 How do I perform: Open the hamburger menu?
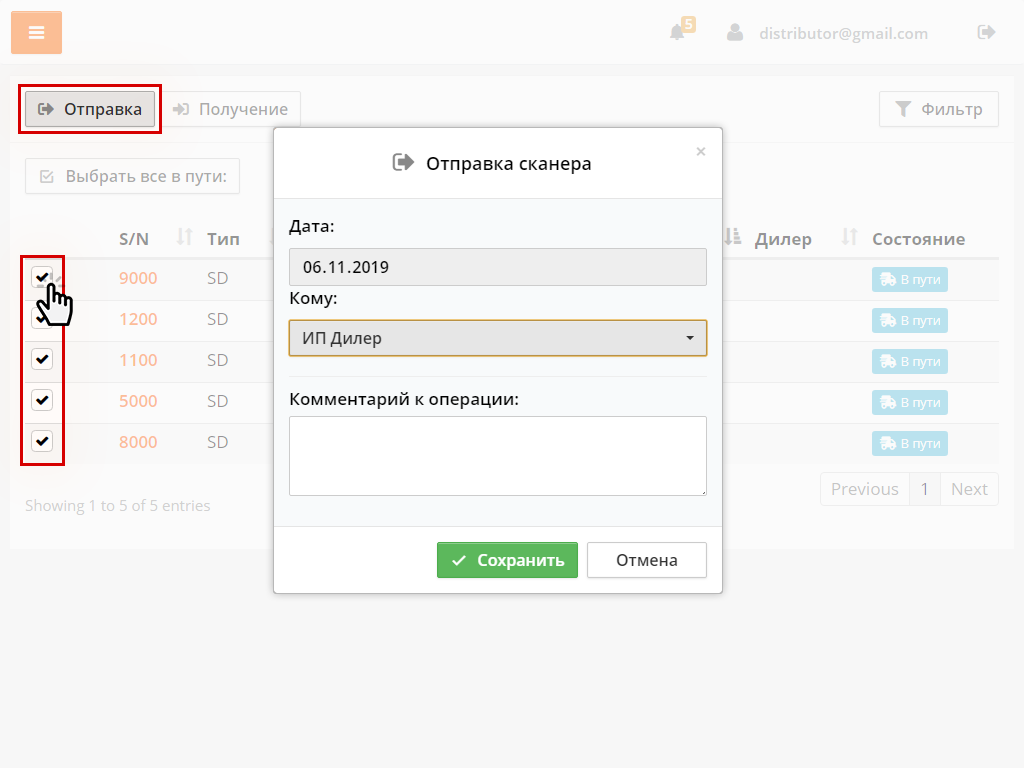[x=36, y=33]
